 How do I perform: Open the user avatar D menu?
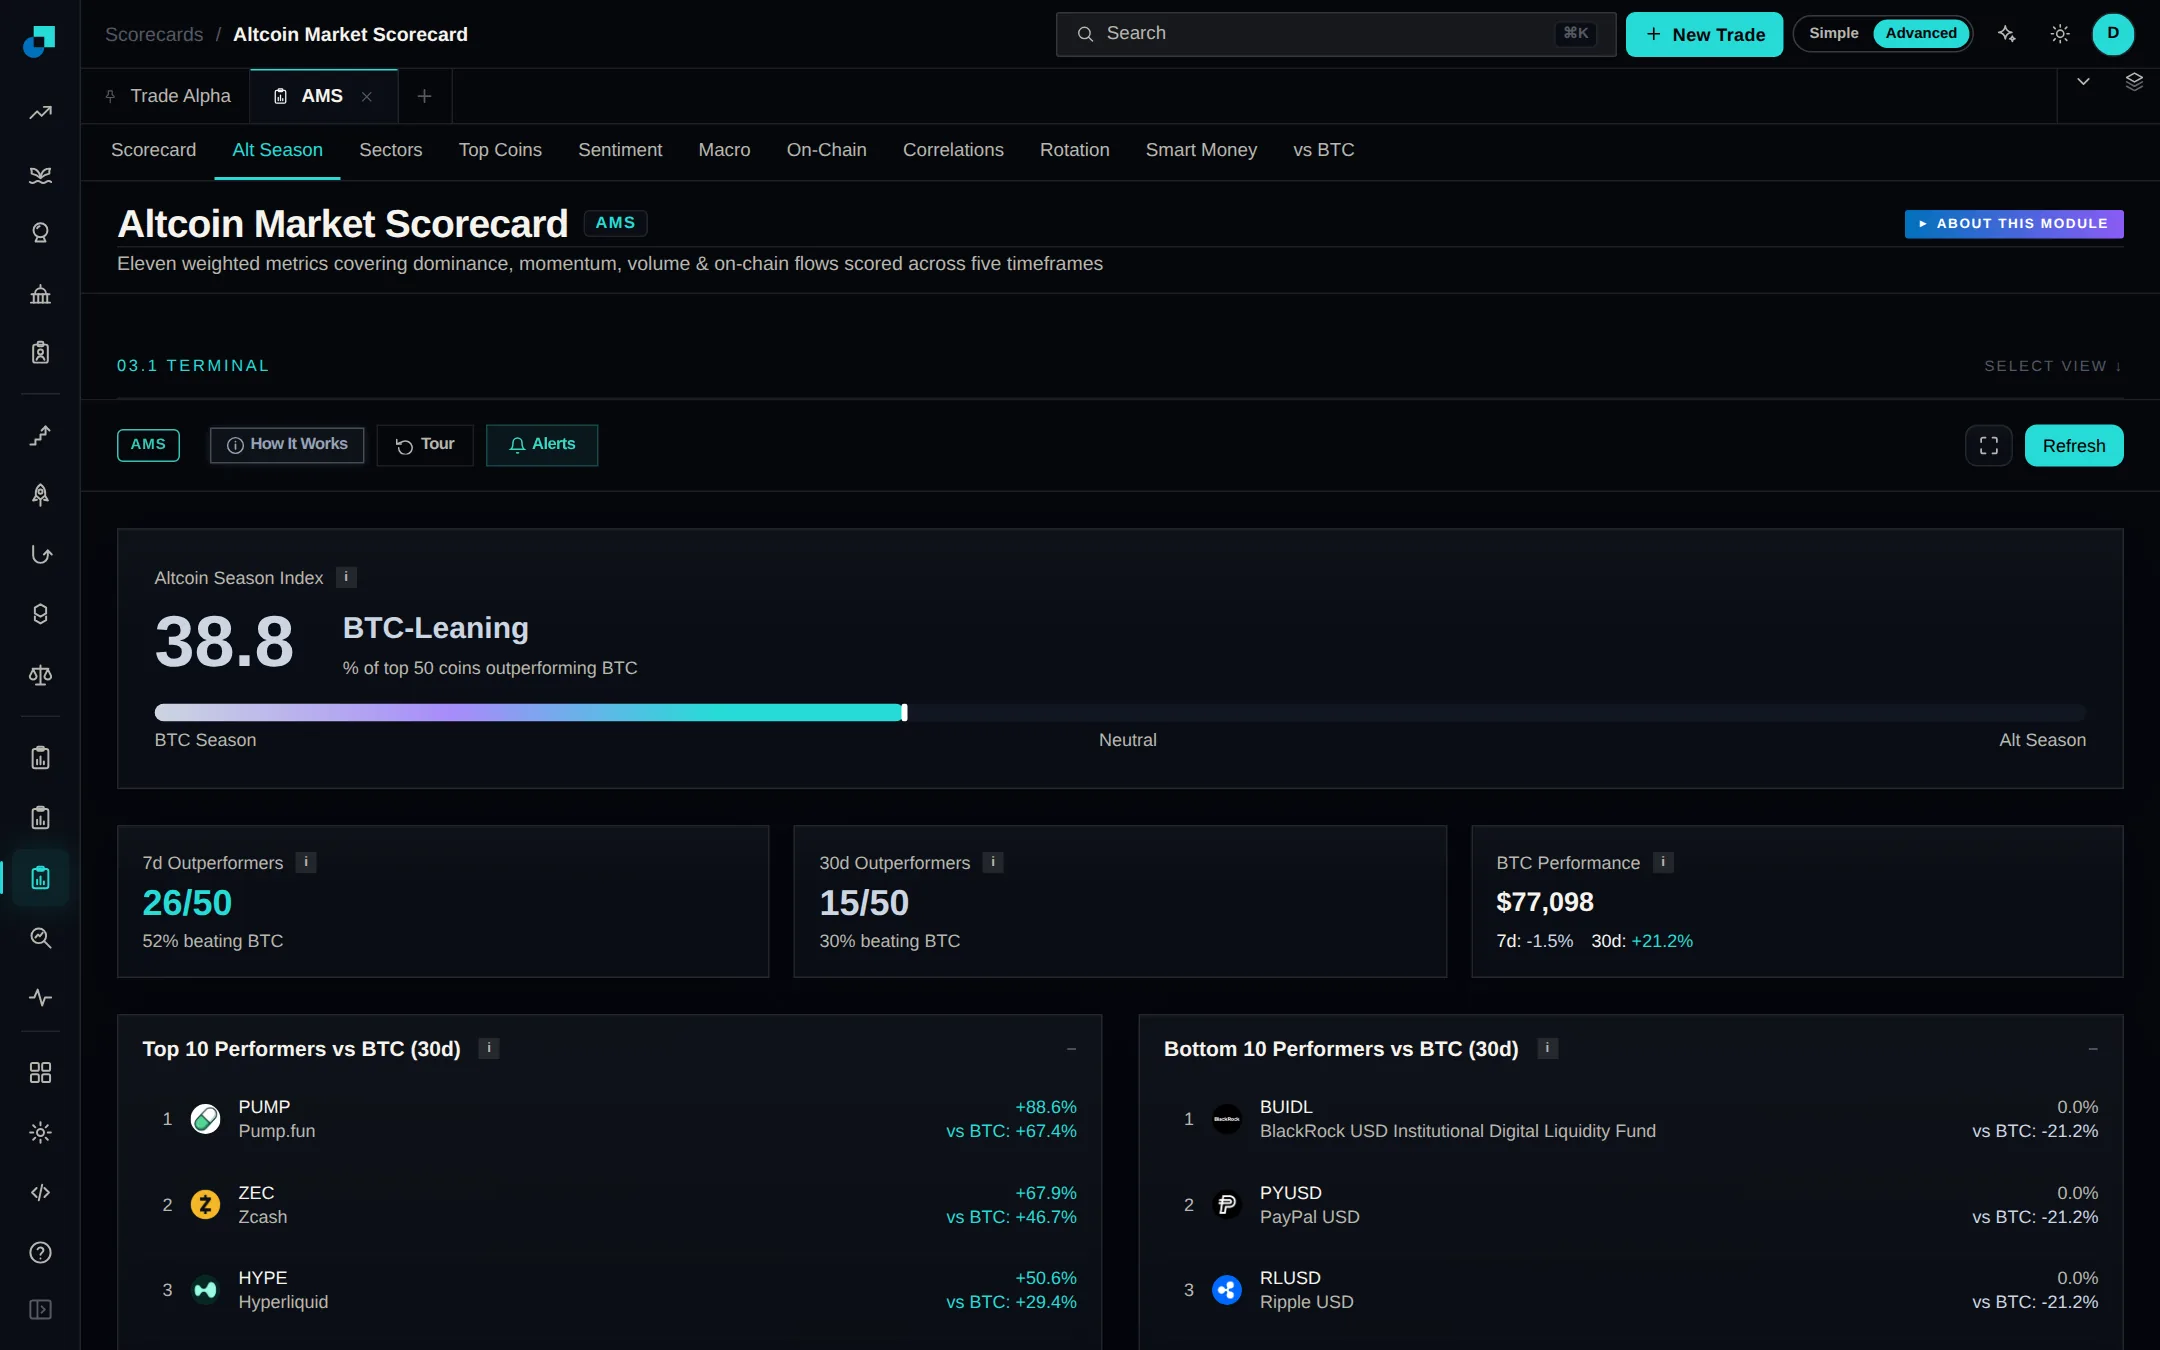[x=2113, y=34]
